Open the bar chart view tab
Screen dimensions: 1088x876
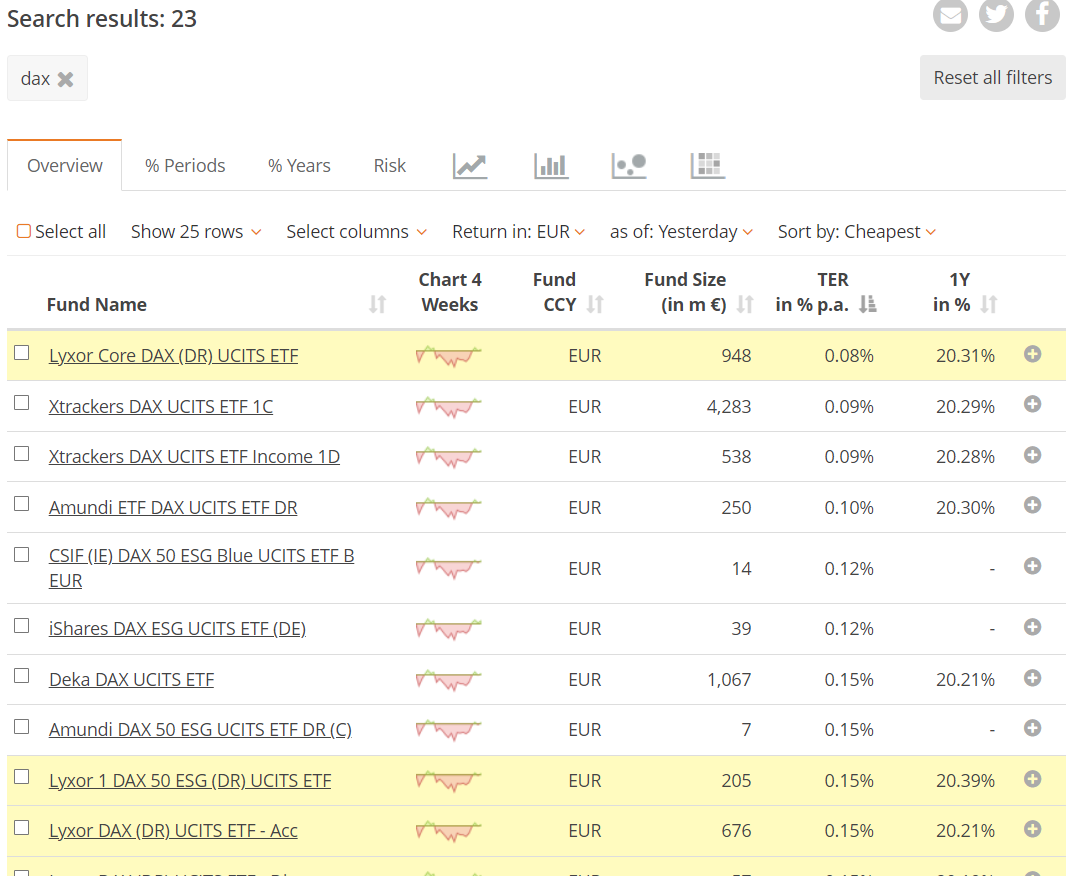[551, 166]
